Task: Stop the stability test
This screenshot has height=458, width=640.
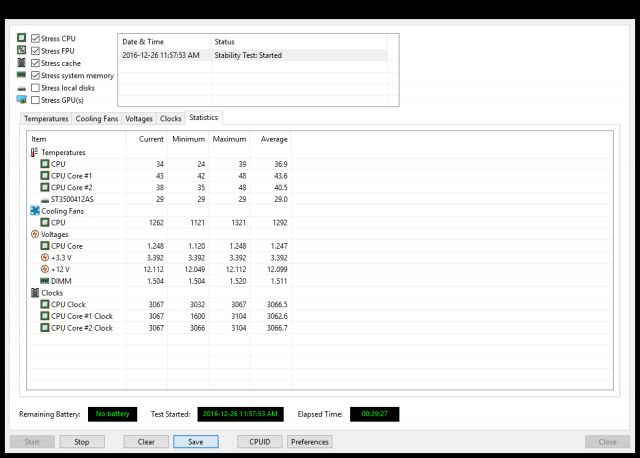Action: tap(82, 442)
